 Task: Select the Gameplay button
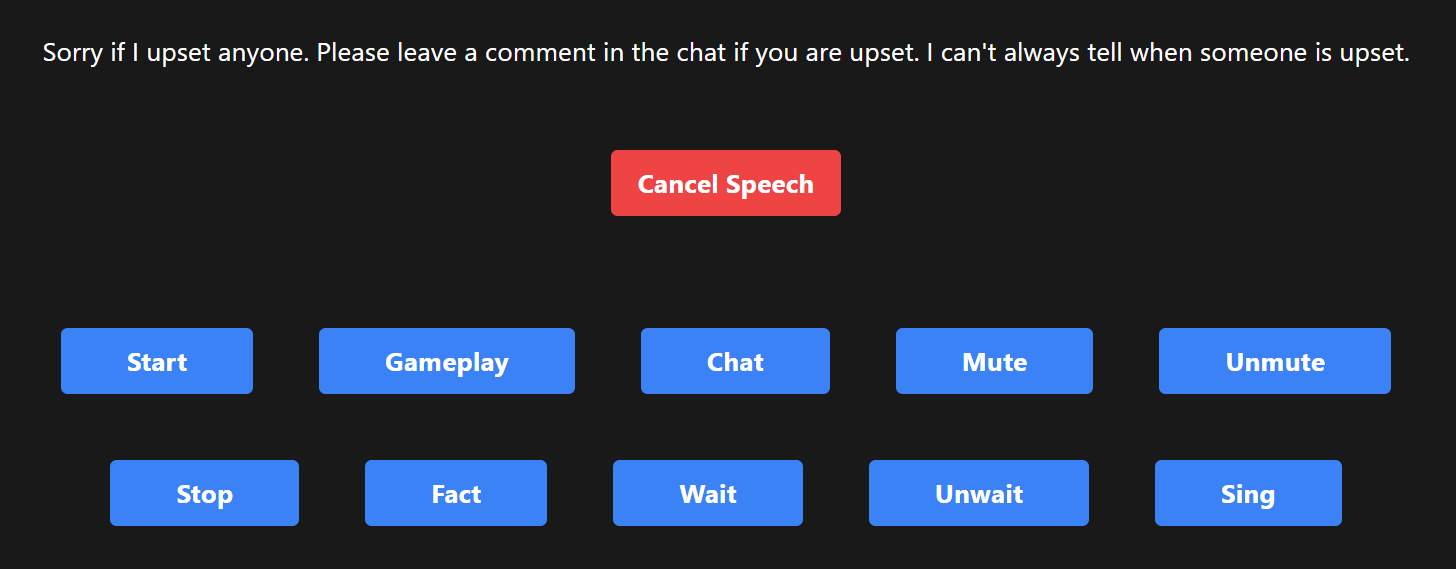[x=446, y=361]
